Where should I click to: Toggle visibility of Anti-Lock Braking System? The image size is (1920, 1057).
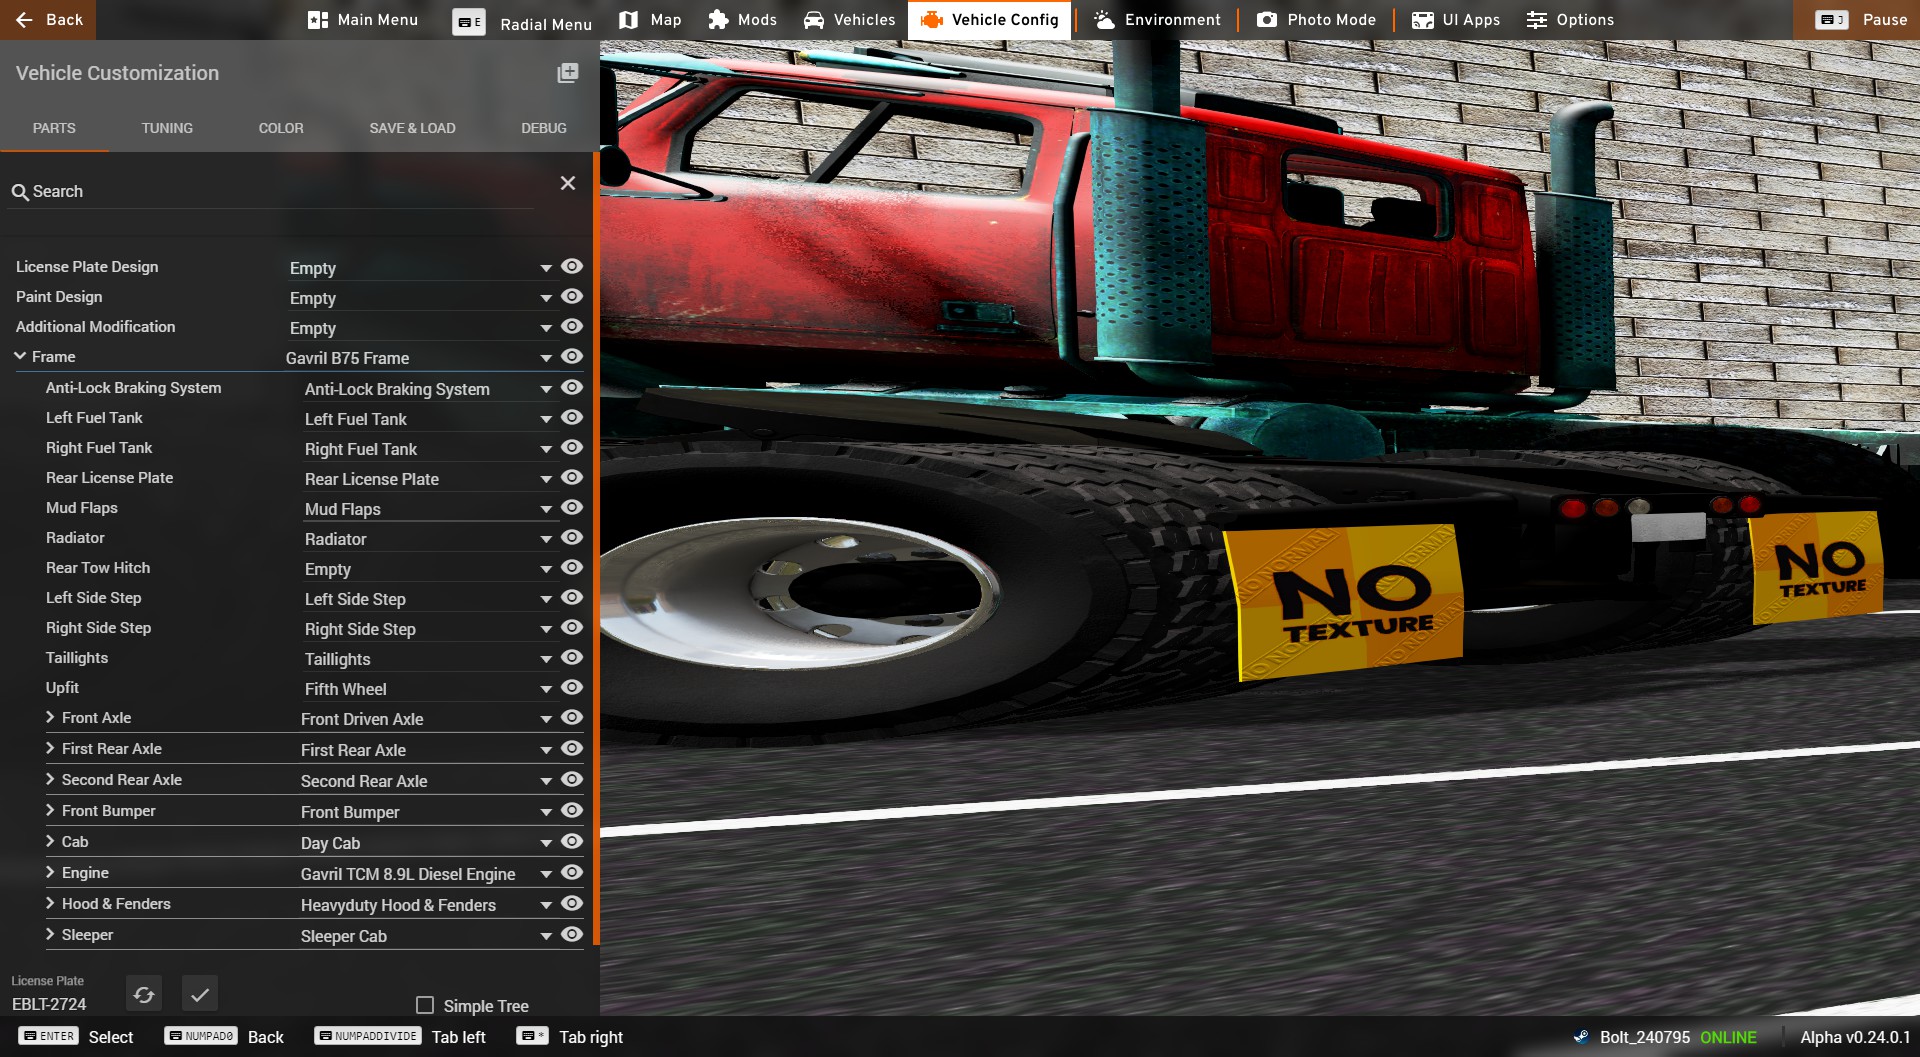(x=572, y=387)
